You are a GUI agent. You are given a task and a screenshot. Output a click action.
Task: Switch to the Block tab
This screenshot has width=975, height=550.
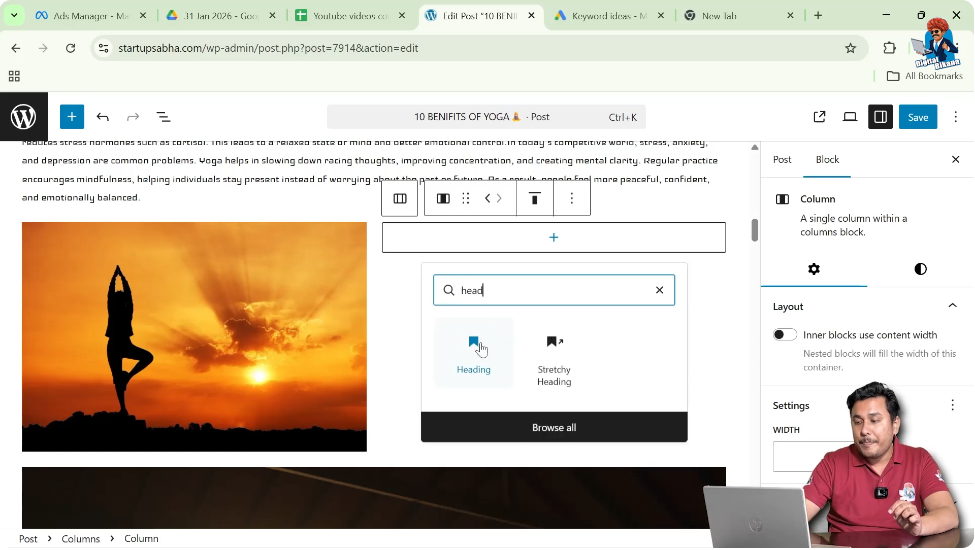click(827, 160)
